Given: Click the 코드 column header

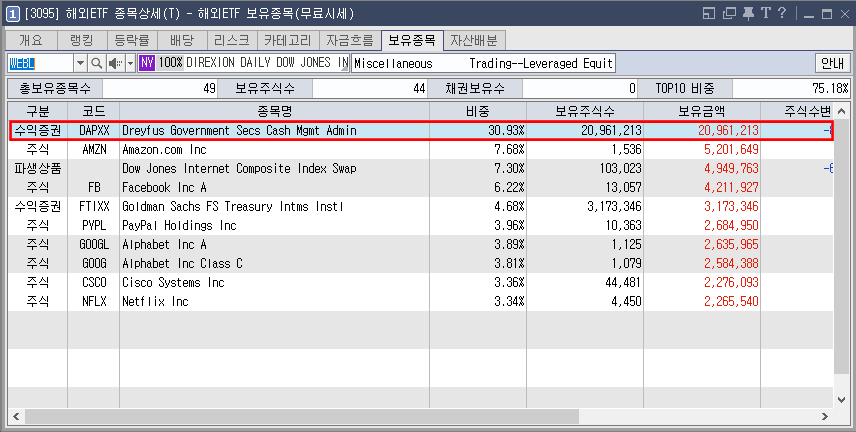Looking at the screenshot, I should coord(94,111).
